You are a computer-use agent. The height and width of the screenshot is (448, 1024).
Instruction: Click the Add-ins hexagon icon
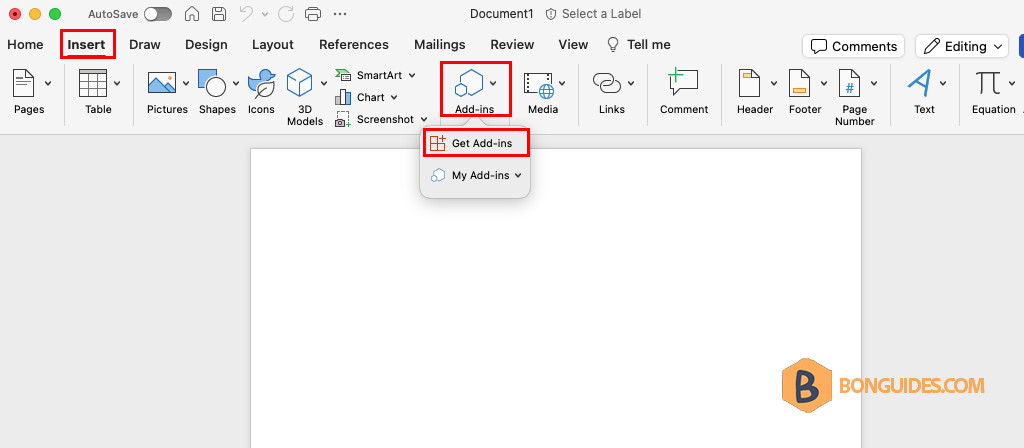pos(469,83)
